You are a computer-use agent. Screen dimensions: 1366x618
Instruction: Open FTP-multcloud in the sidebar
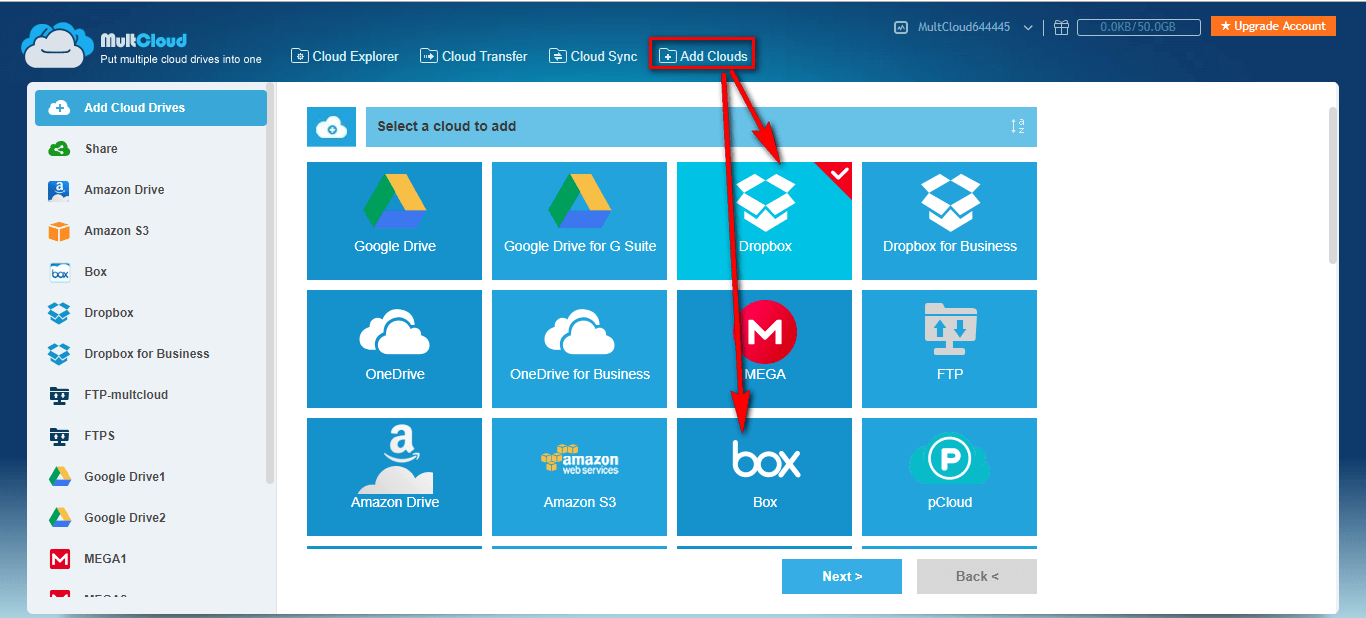coord(151,395)
